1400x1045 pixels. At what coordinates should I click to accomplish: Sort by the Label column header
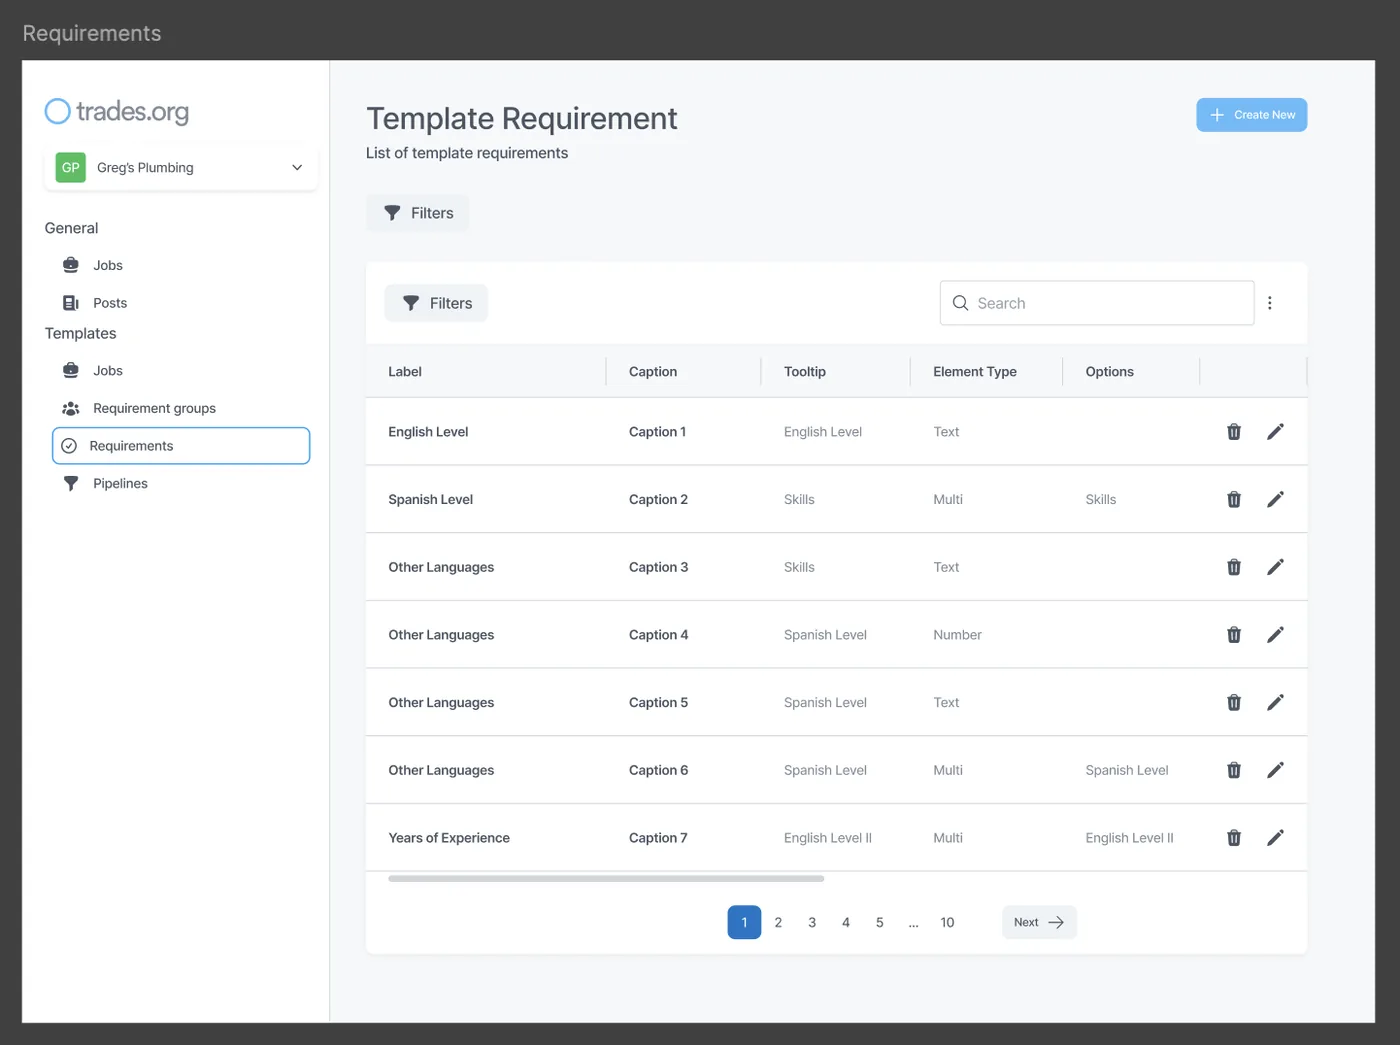(x=405, y=372)
